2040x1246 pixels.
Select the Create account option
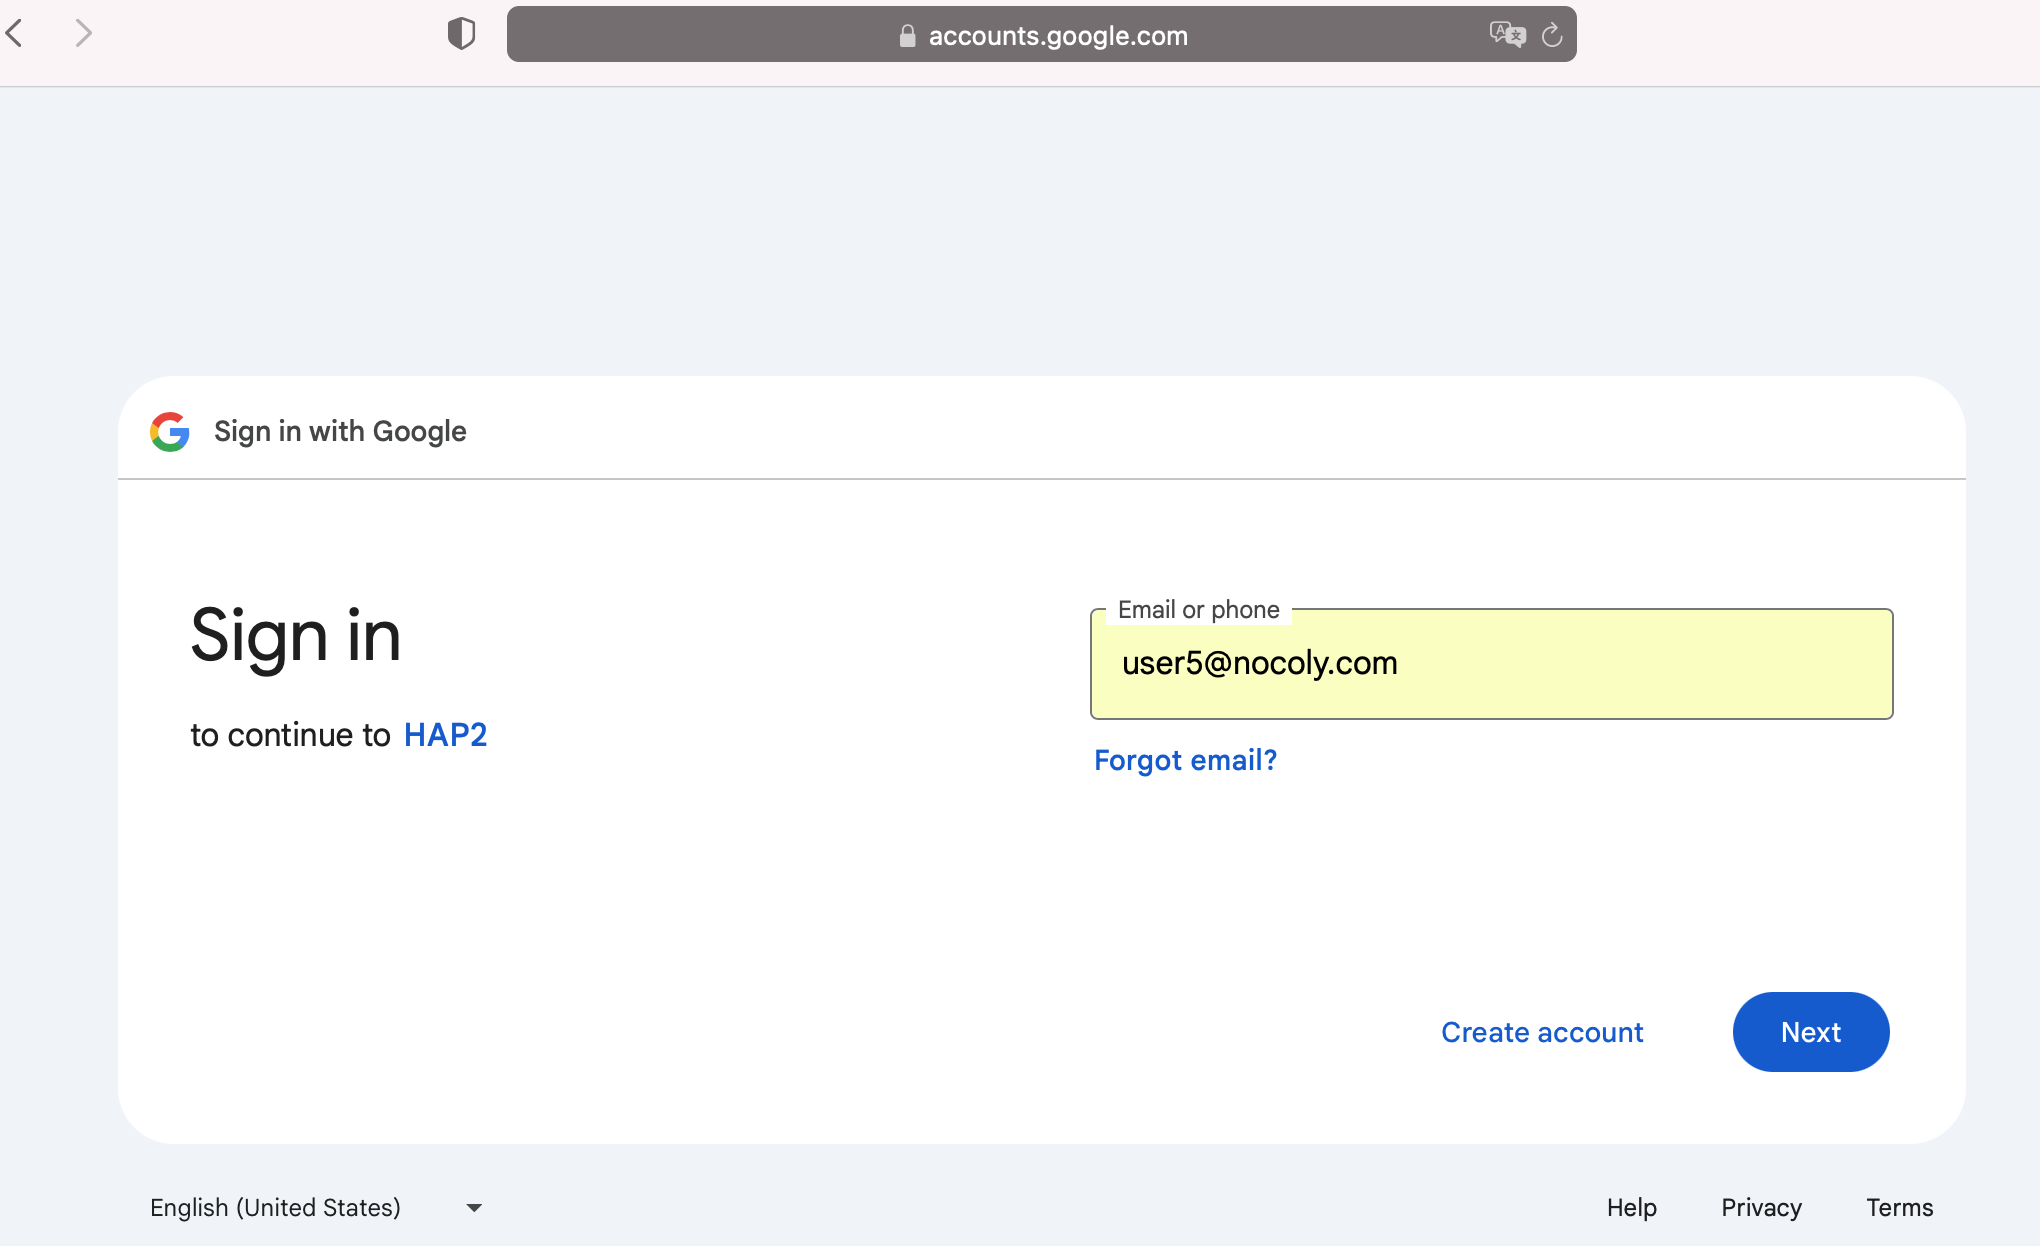(1542, 1032)
